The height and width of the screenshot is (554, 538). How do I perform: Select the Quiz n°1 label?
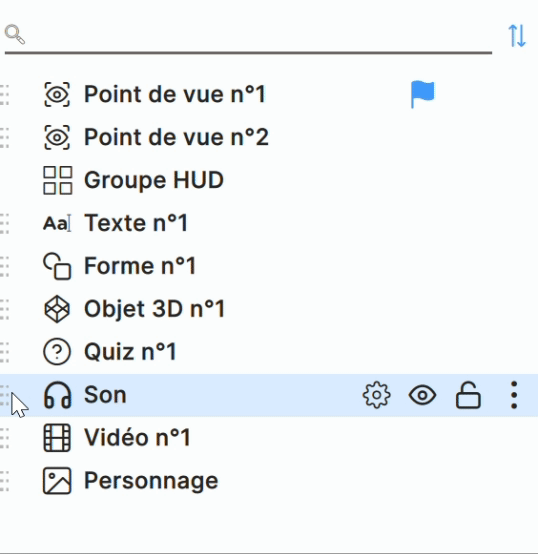(x=130, y=352)
